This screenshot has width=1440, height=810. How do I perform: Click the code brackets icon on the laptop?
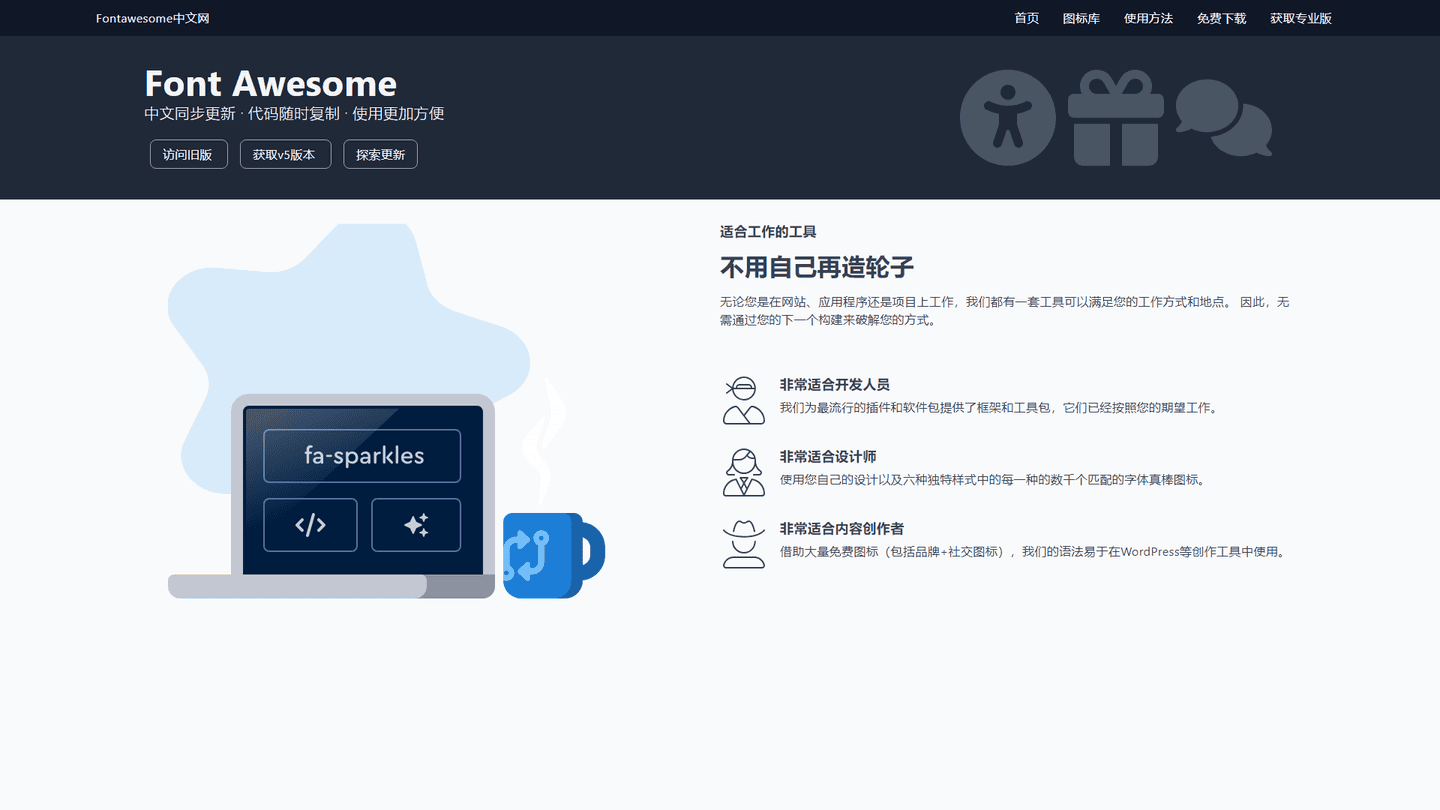(x=310, y=525)
